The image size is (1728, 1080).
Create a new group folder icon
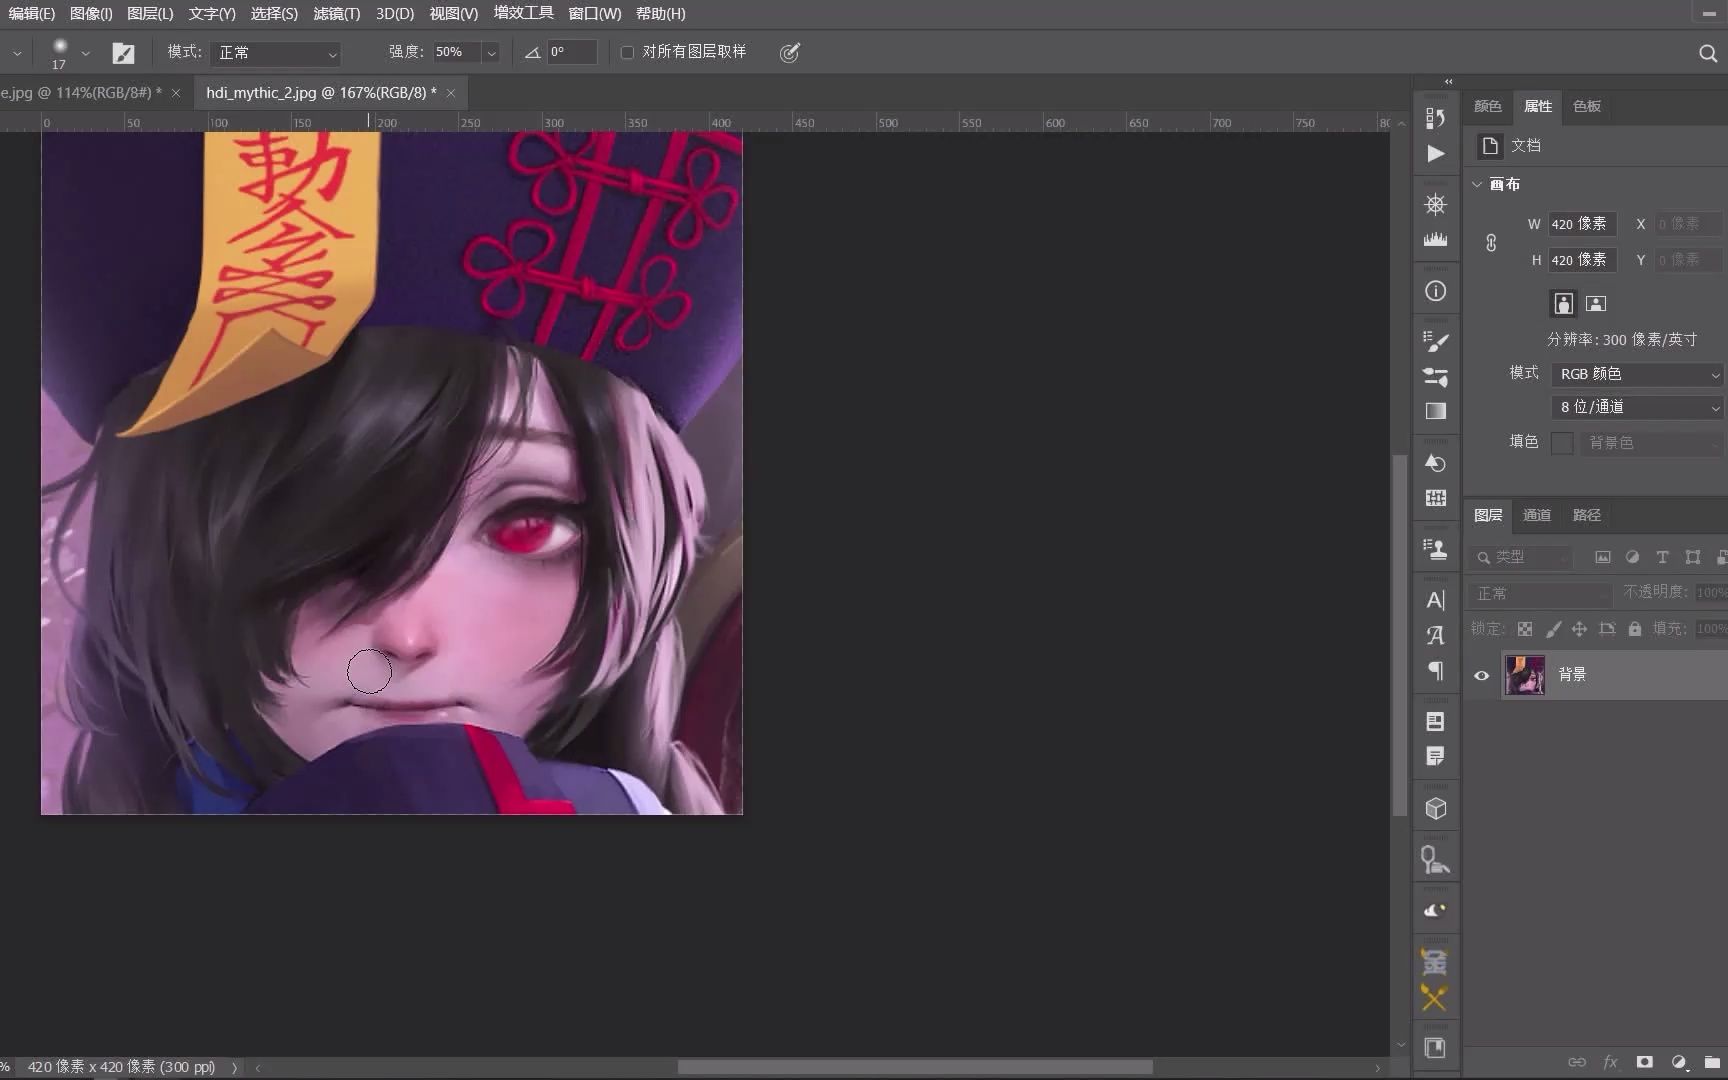point(1713,1062)
